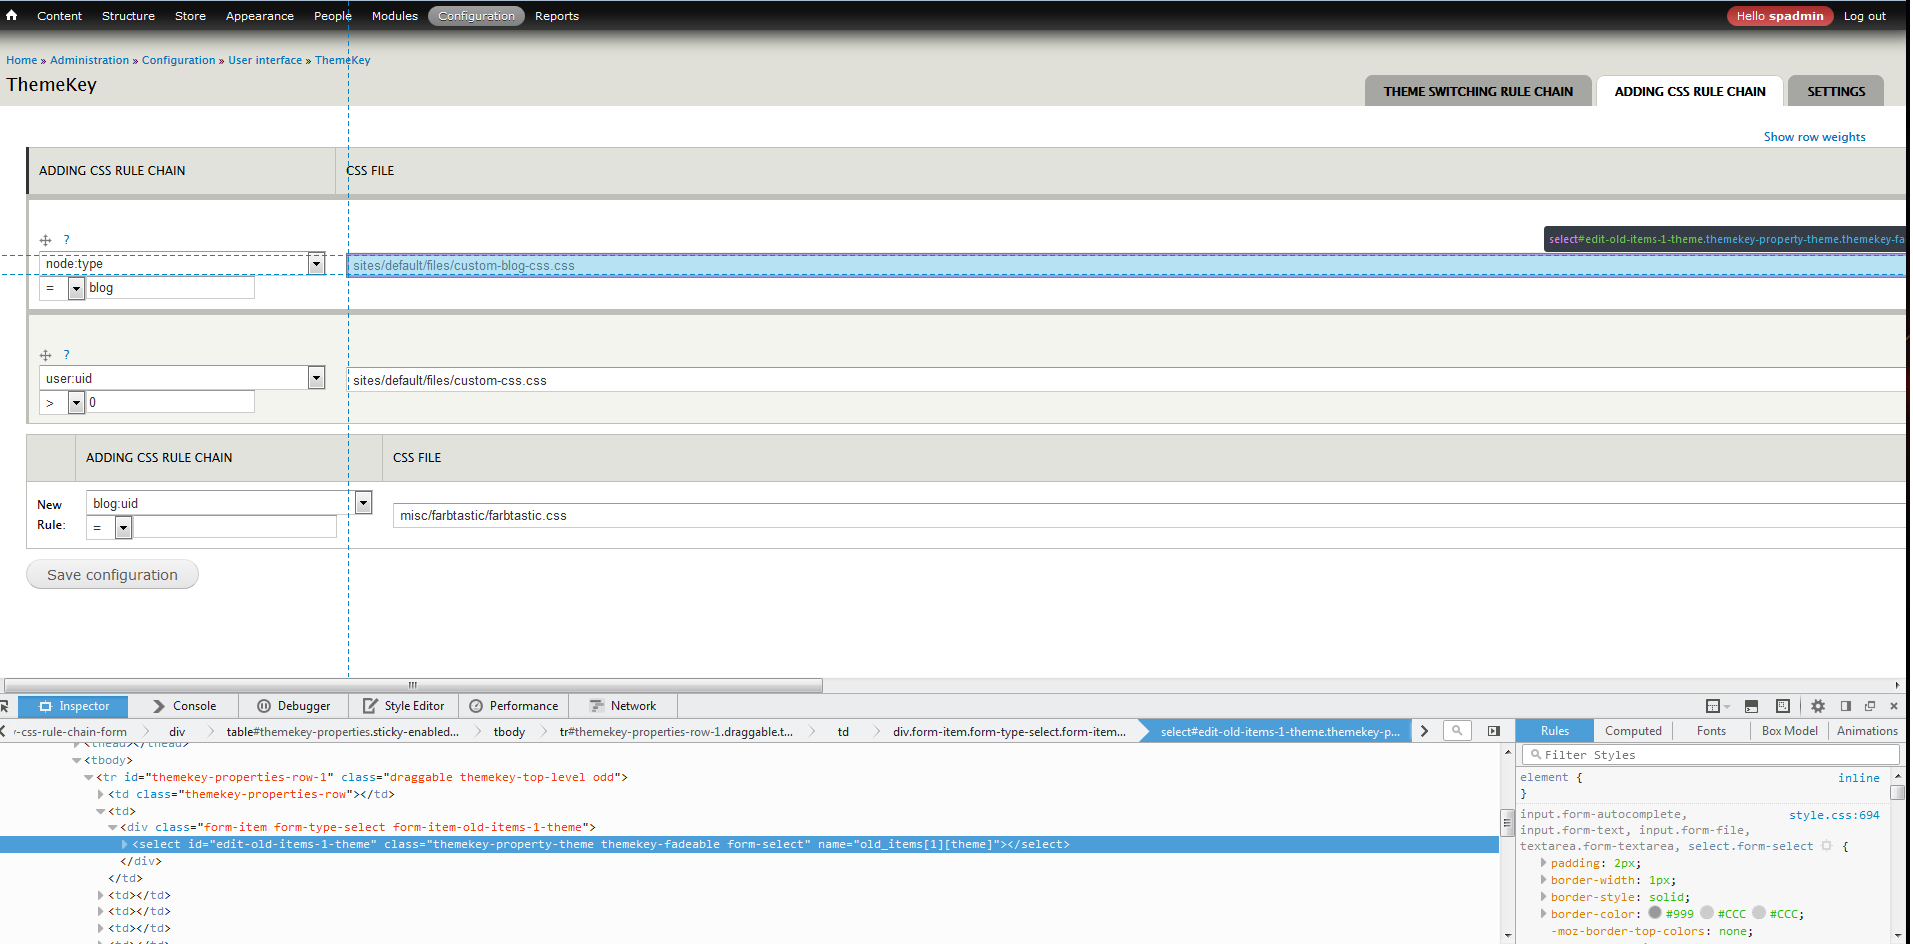The height and width of the screenshot is (944, 1913).
Task: Select the Rules sidebar tab
Action: coord(1555,731)
